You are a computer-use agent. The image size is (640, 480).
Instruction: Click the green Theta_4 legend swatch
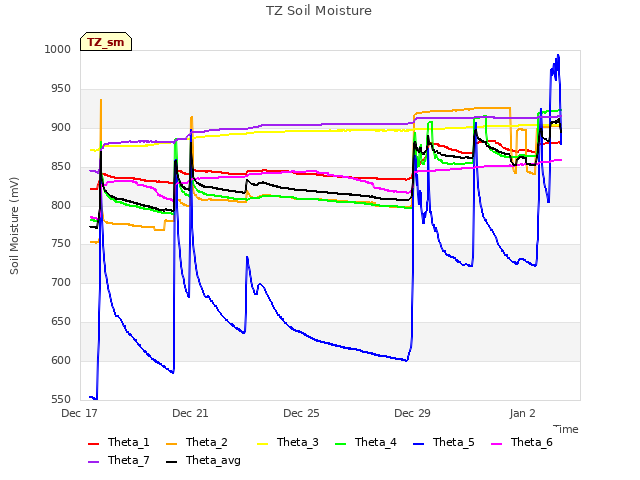(x=340, y=444)
